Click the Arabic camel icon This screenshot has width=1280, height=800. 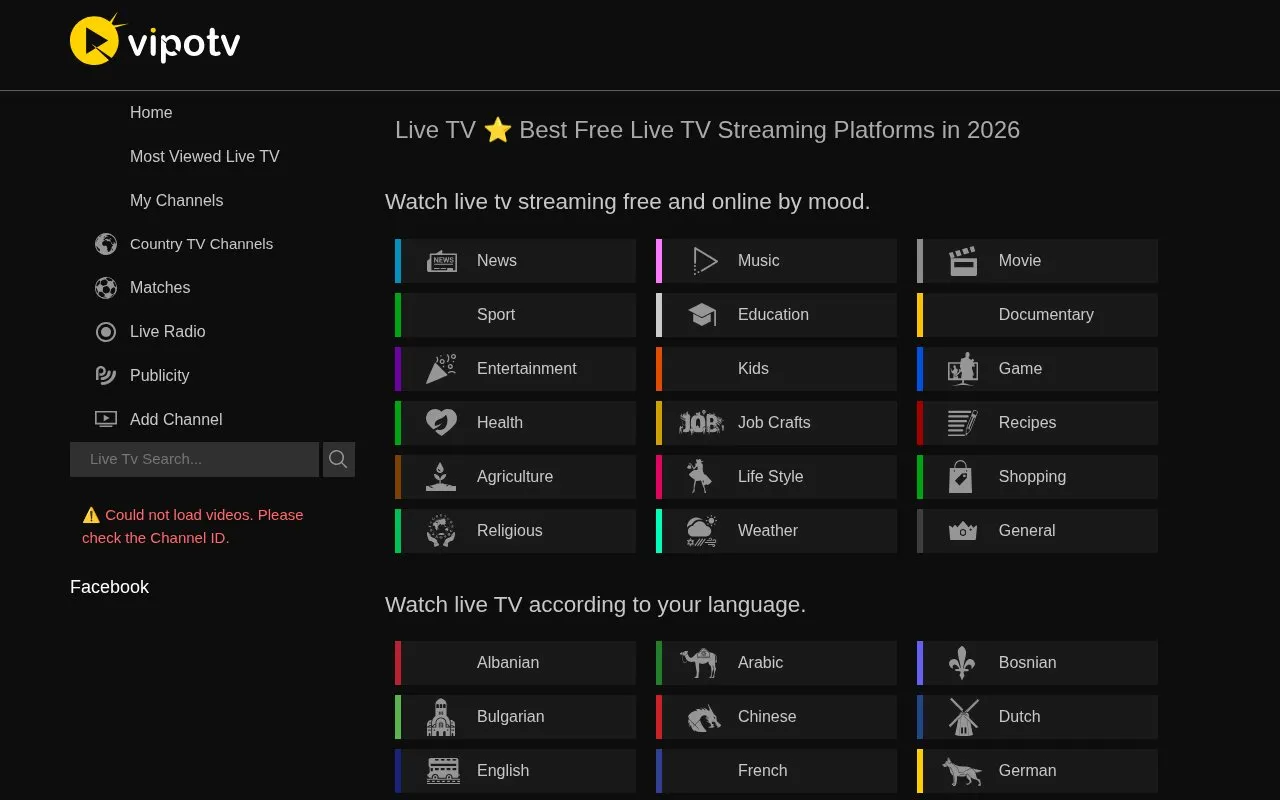(699, 662)
